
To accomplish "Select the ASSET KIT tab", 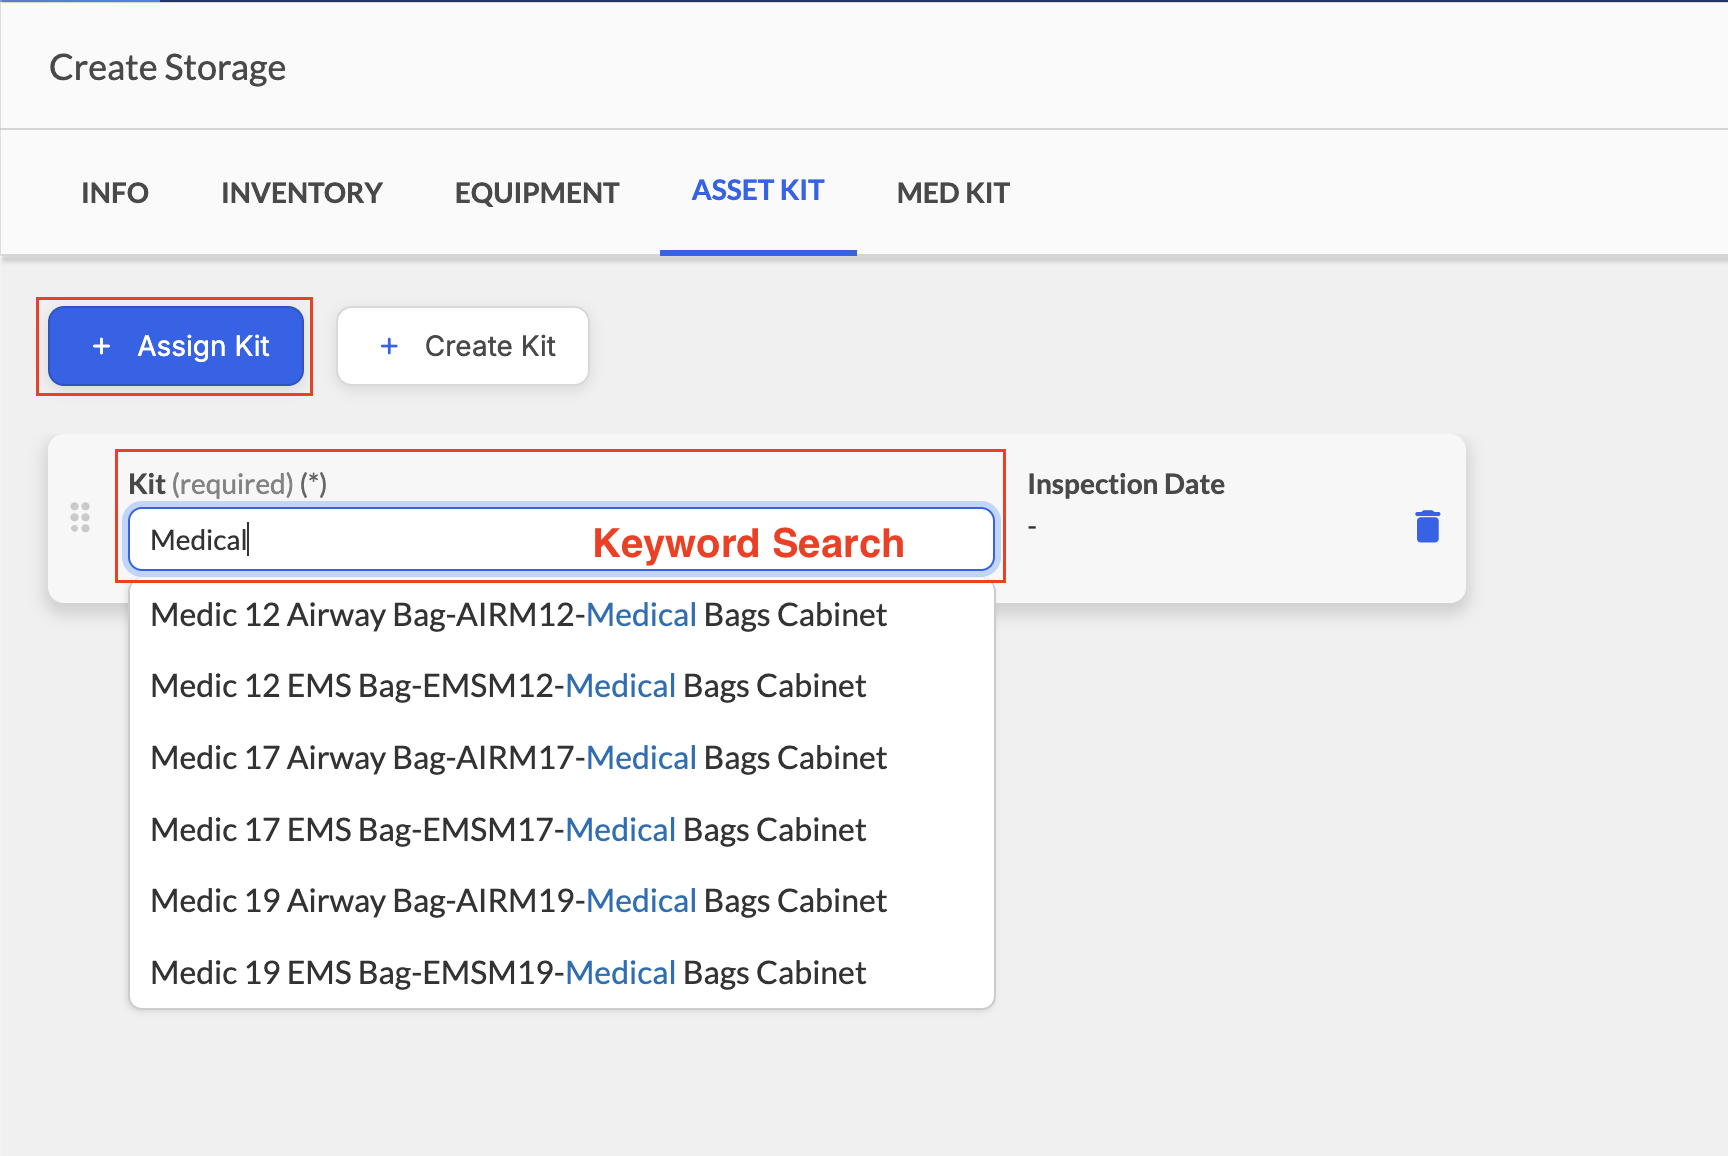I will click(x=758, y=191).
